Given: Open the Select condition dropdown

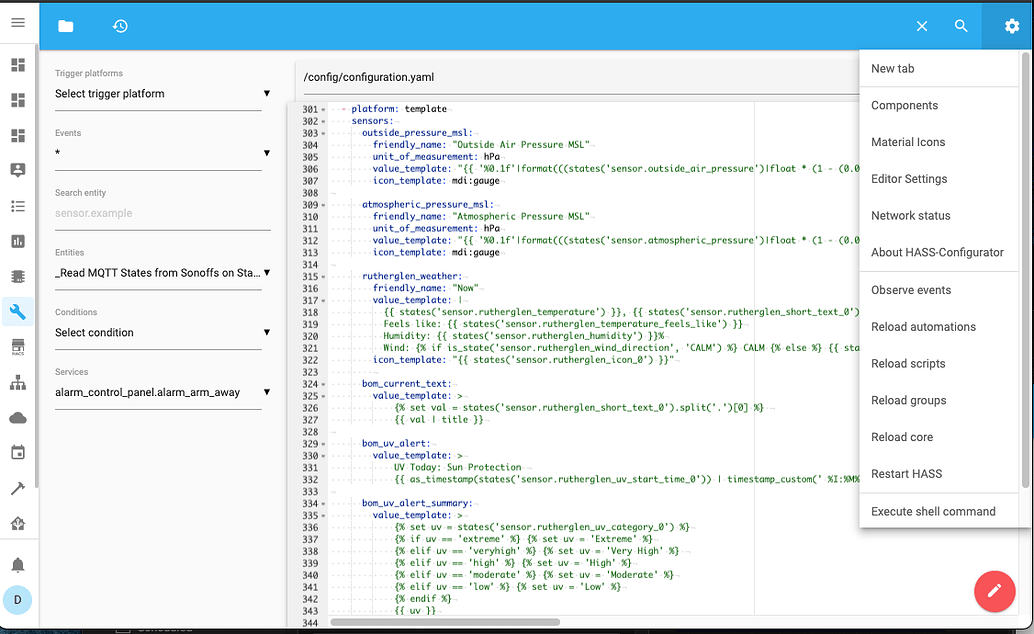Looking at the screenshot, I should click(x=162, y=332).
